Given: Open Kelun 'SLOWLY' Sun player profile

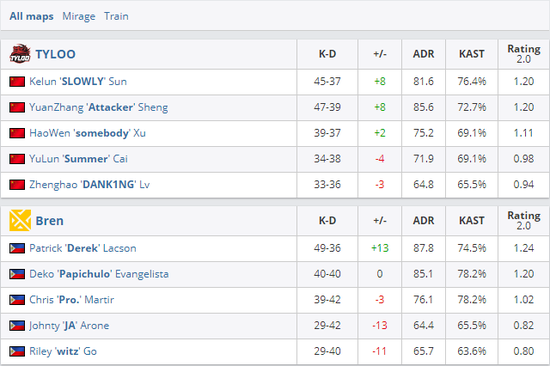Looking at the screenshot, I should 78,81.
